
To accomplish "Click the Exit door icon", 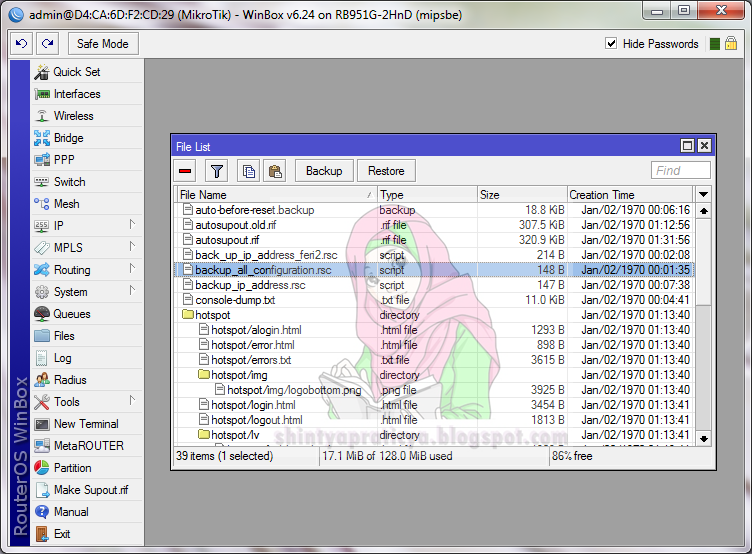I will tap(42, 534).
